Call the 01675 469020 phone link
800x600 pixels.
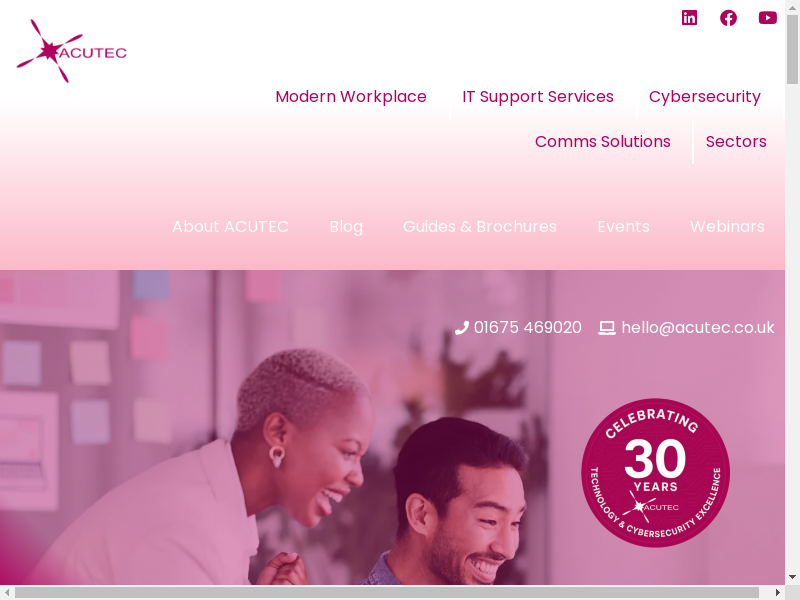pyautogui.click(x=528, y=328)
